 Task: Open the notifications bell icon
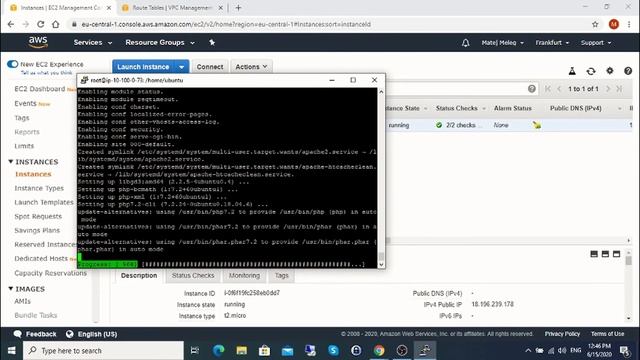465,43
